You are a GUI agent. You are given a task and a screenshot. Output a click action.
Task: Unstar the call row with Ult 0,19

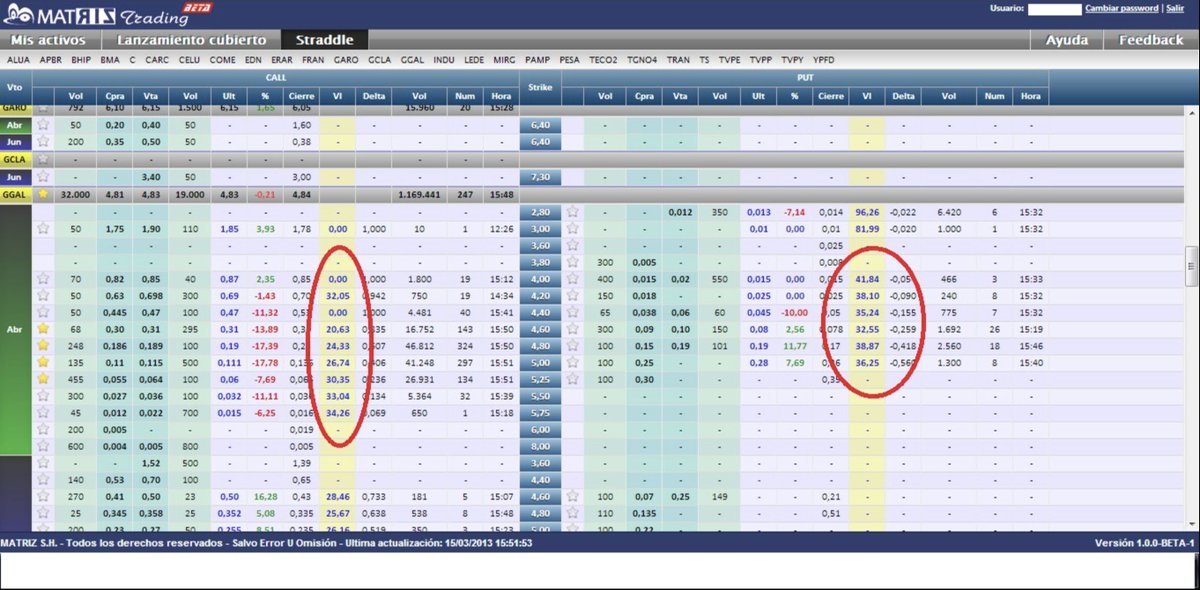point(43,345)
